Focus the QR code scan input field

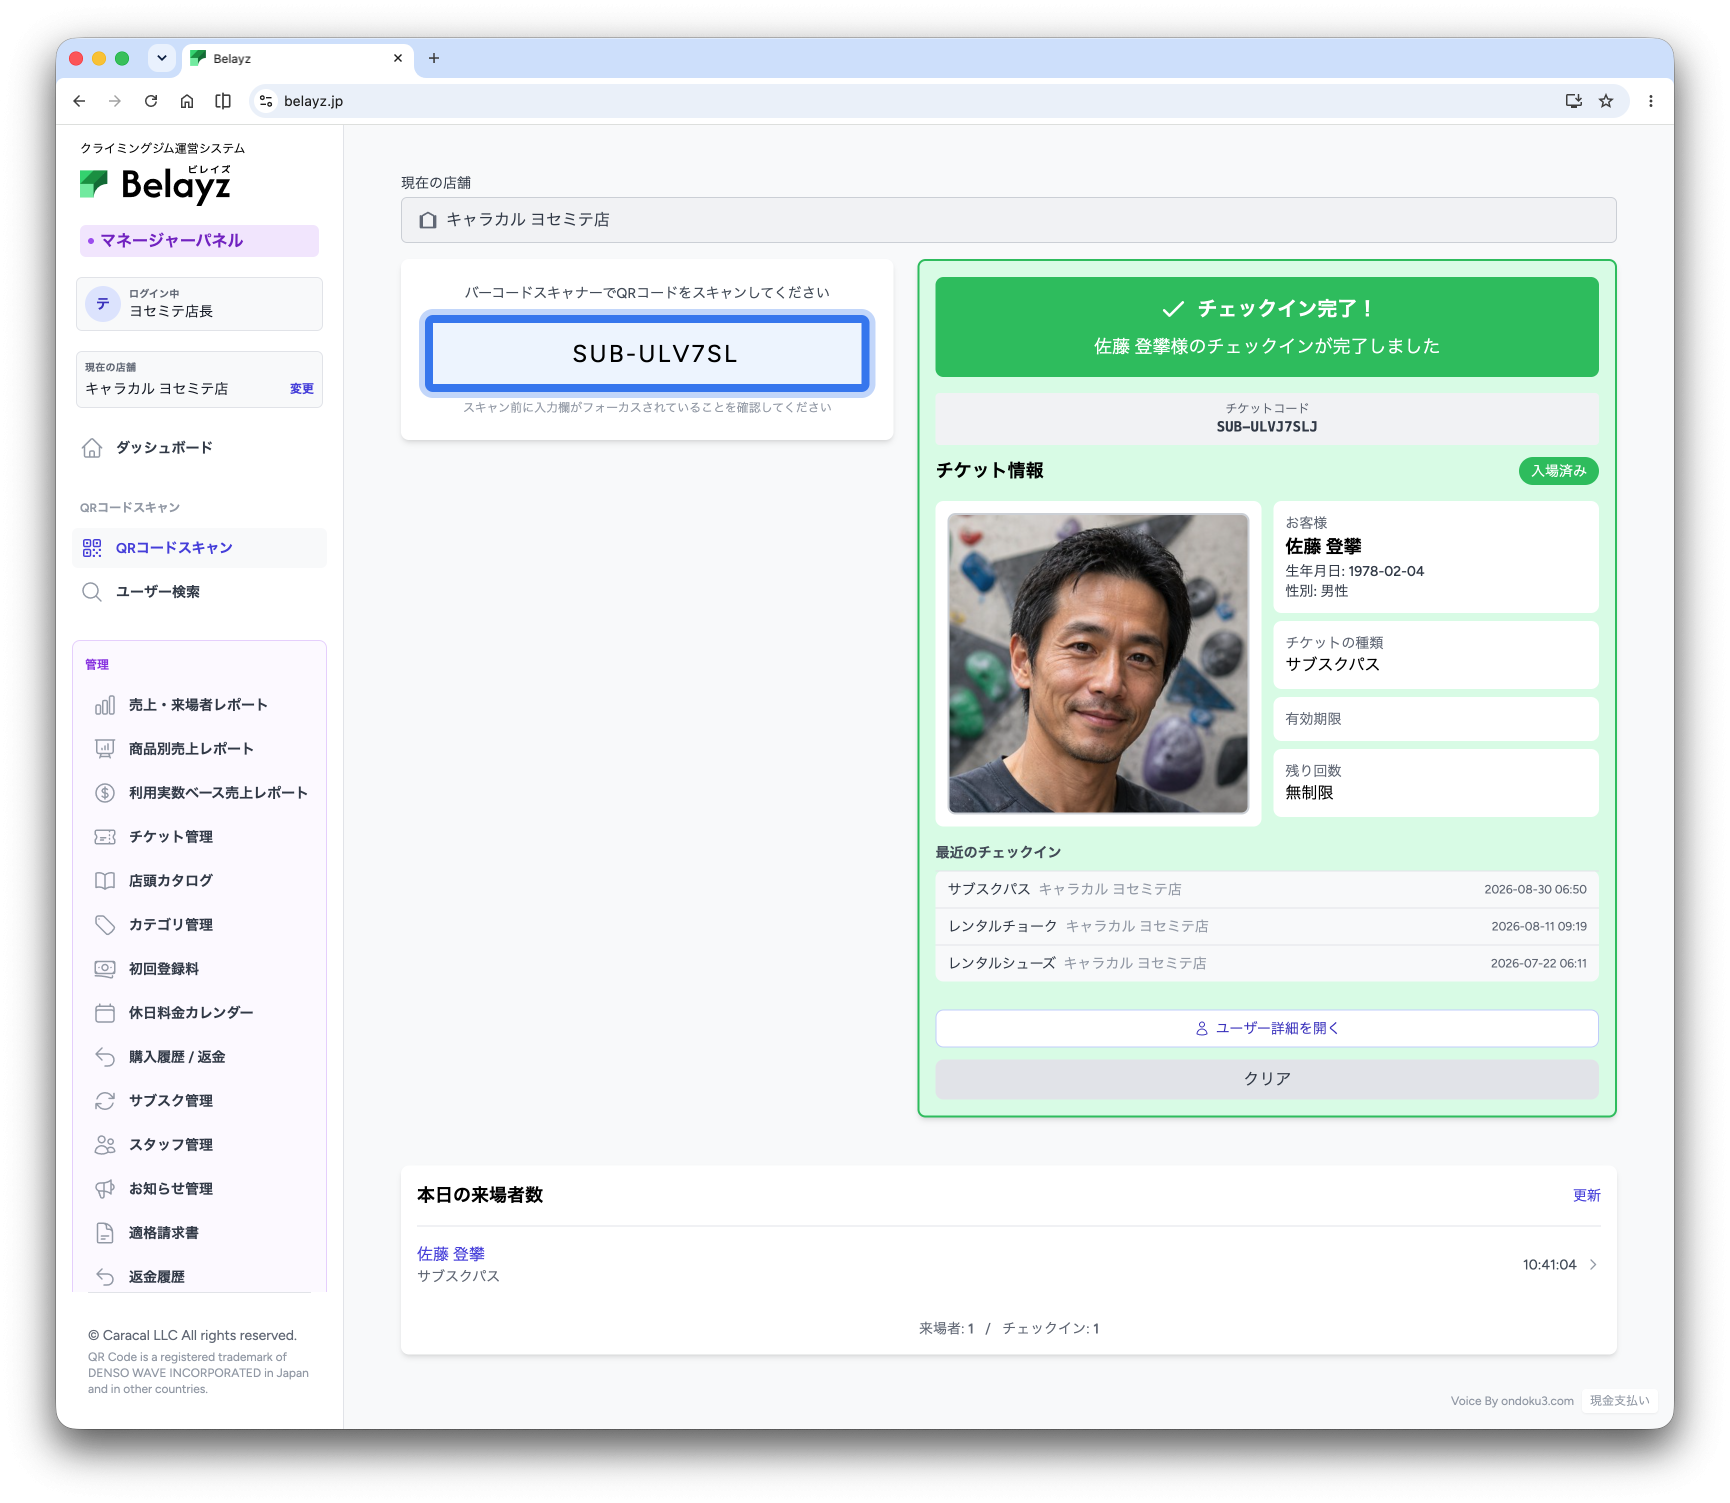647,354
